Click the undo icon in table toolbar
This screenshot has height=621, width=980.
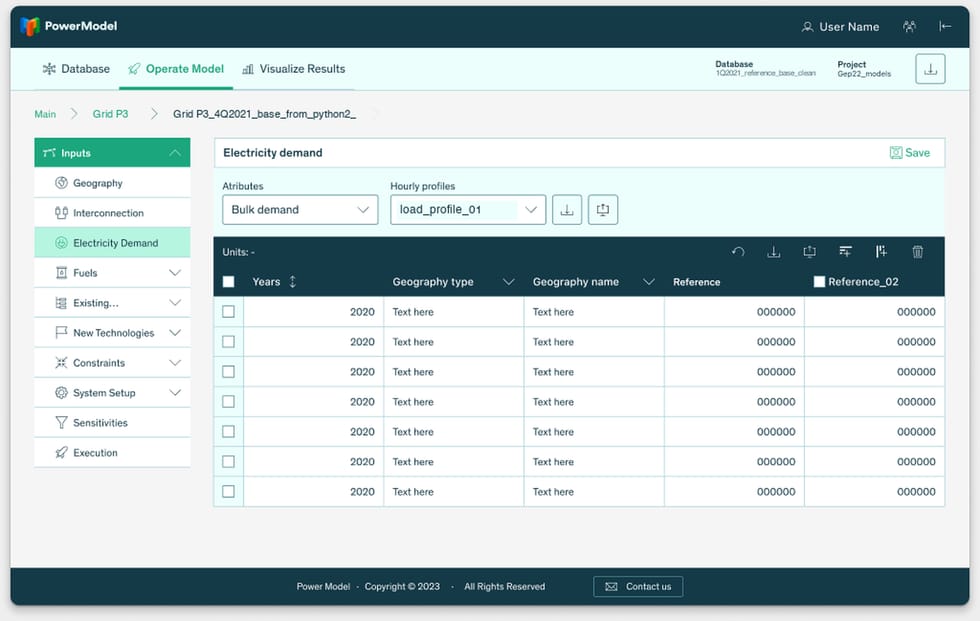click(x=738, y=252)
